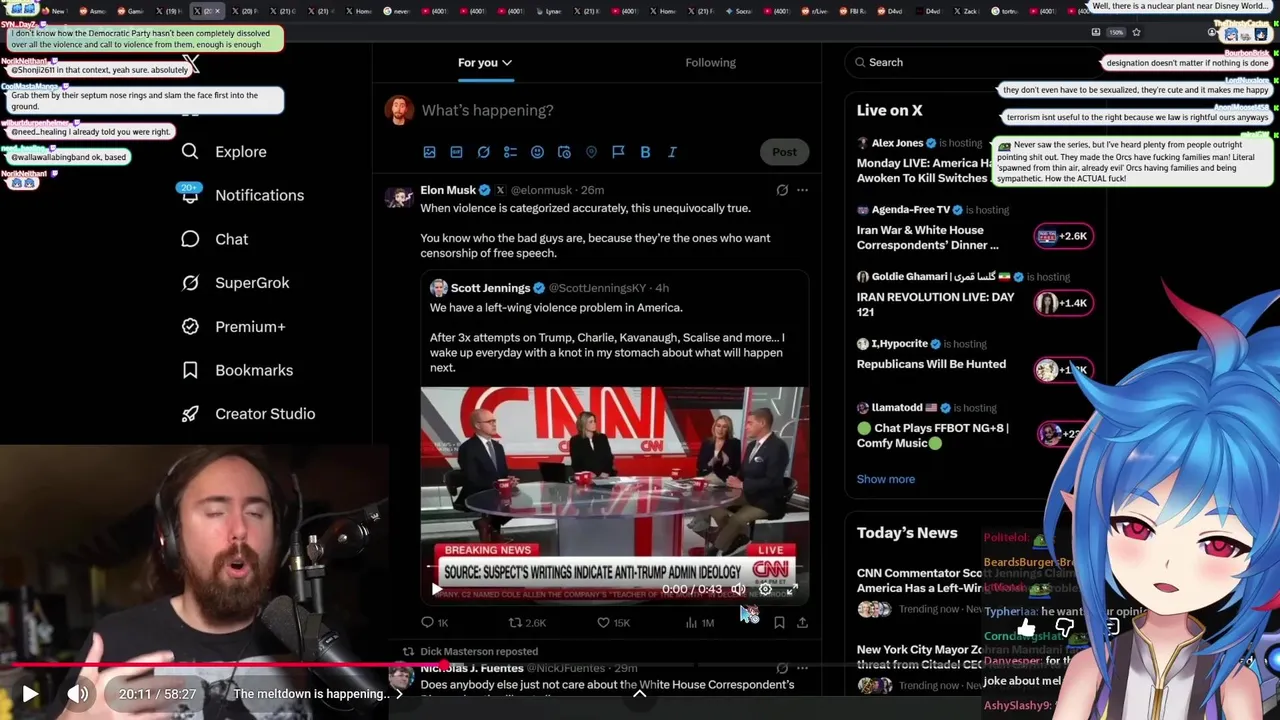Show more live spaces on X
1280x720 pixels.
[885, 479]
